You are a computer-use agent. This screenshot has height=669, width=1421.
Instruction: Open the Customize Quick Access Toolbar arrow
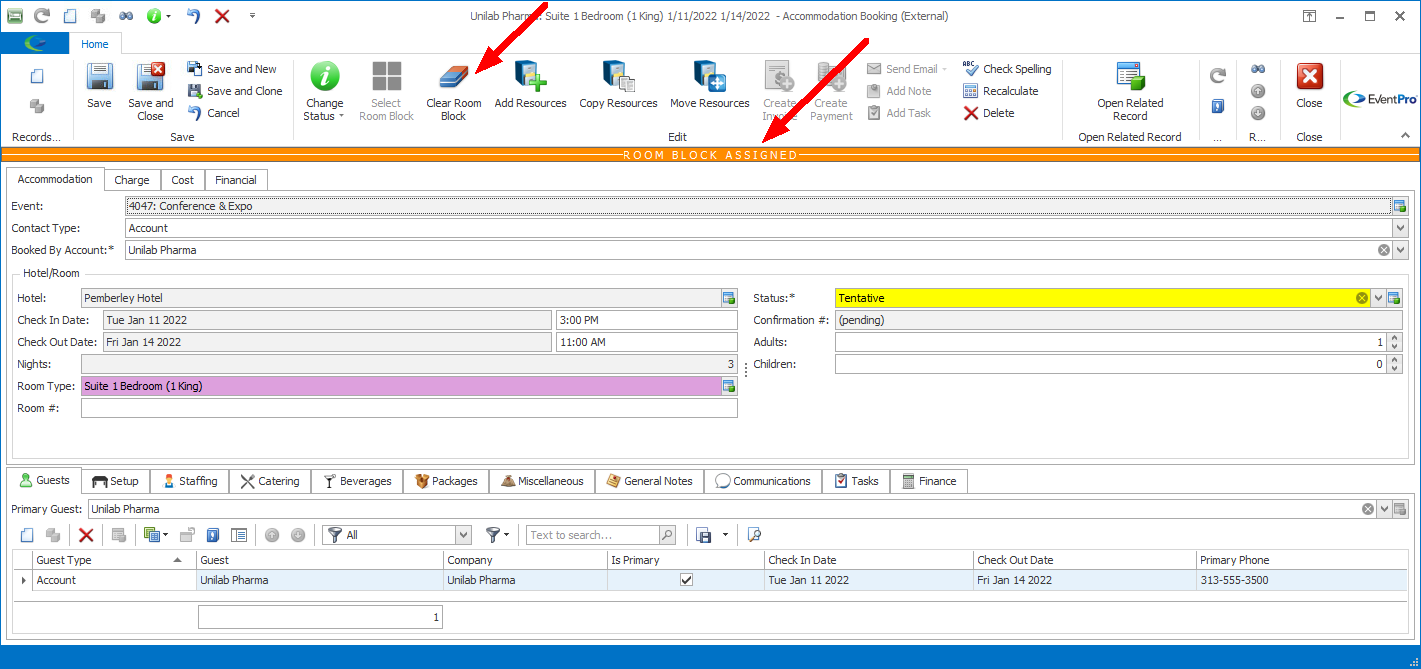(x=252, y=16)
